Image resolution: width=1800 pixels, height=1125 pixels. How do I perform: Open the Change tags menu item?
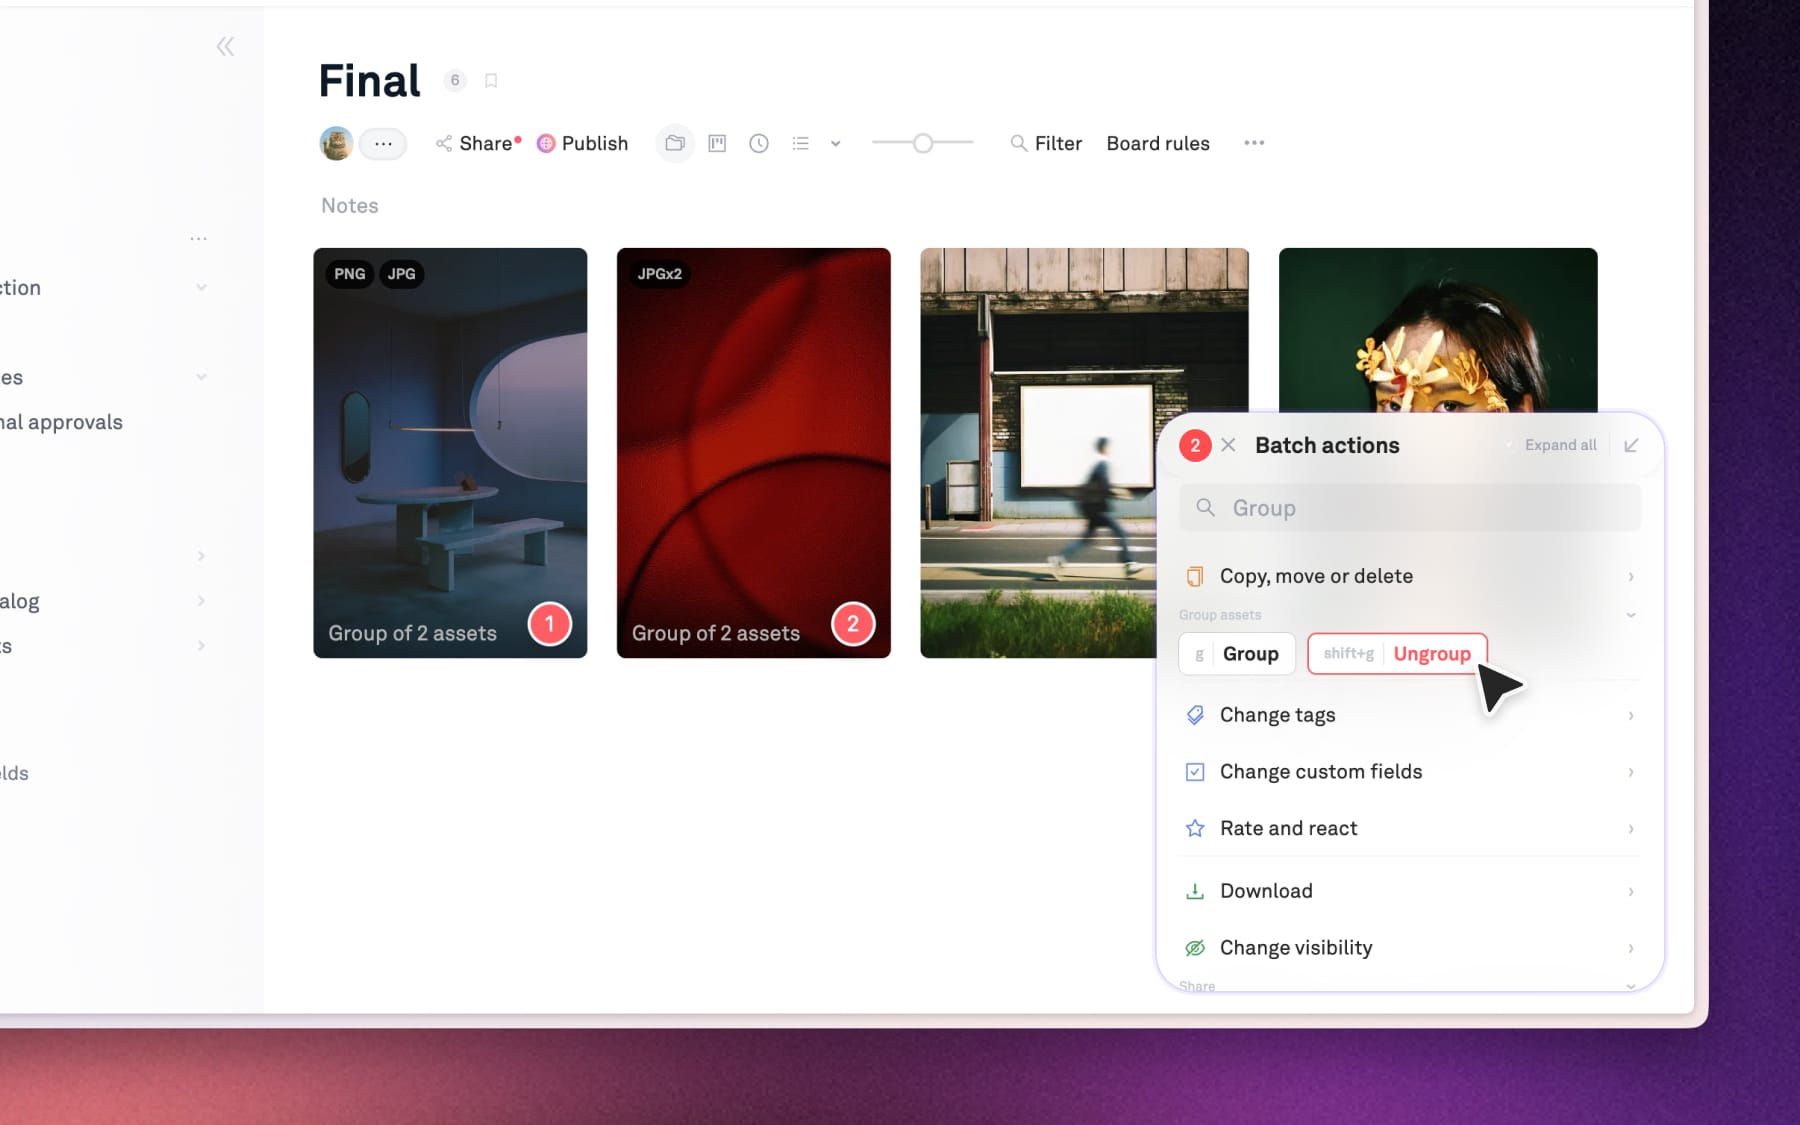coord(1277,715)
